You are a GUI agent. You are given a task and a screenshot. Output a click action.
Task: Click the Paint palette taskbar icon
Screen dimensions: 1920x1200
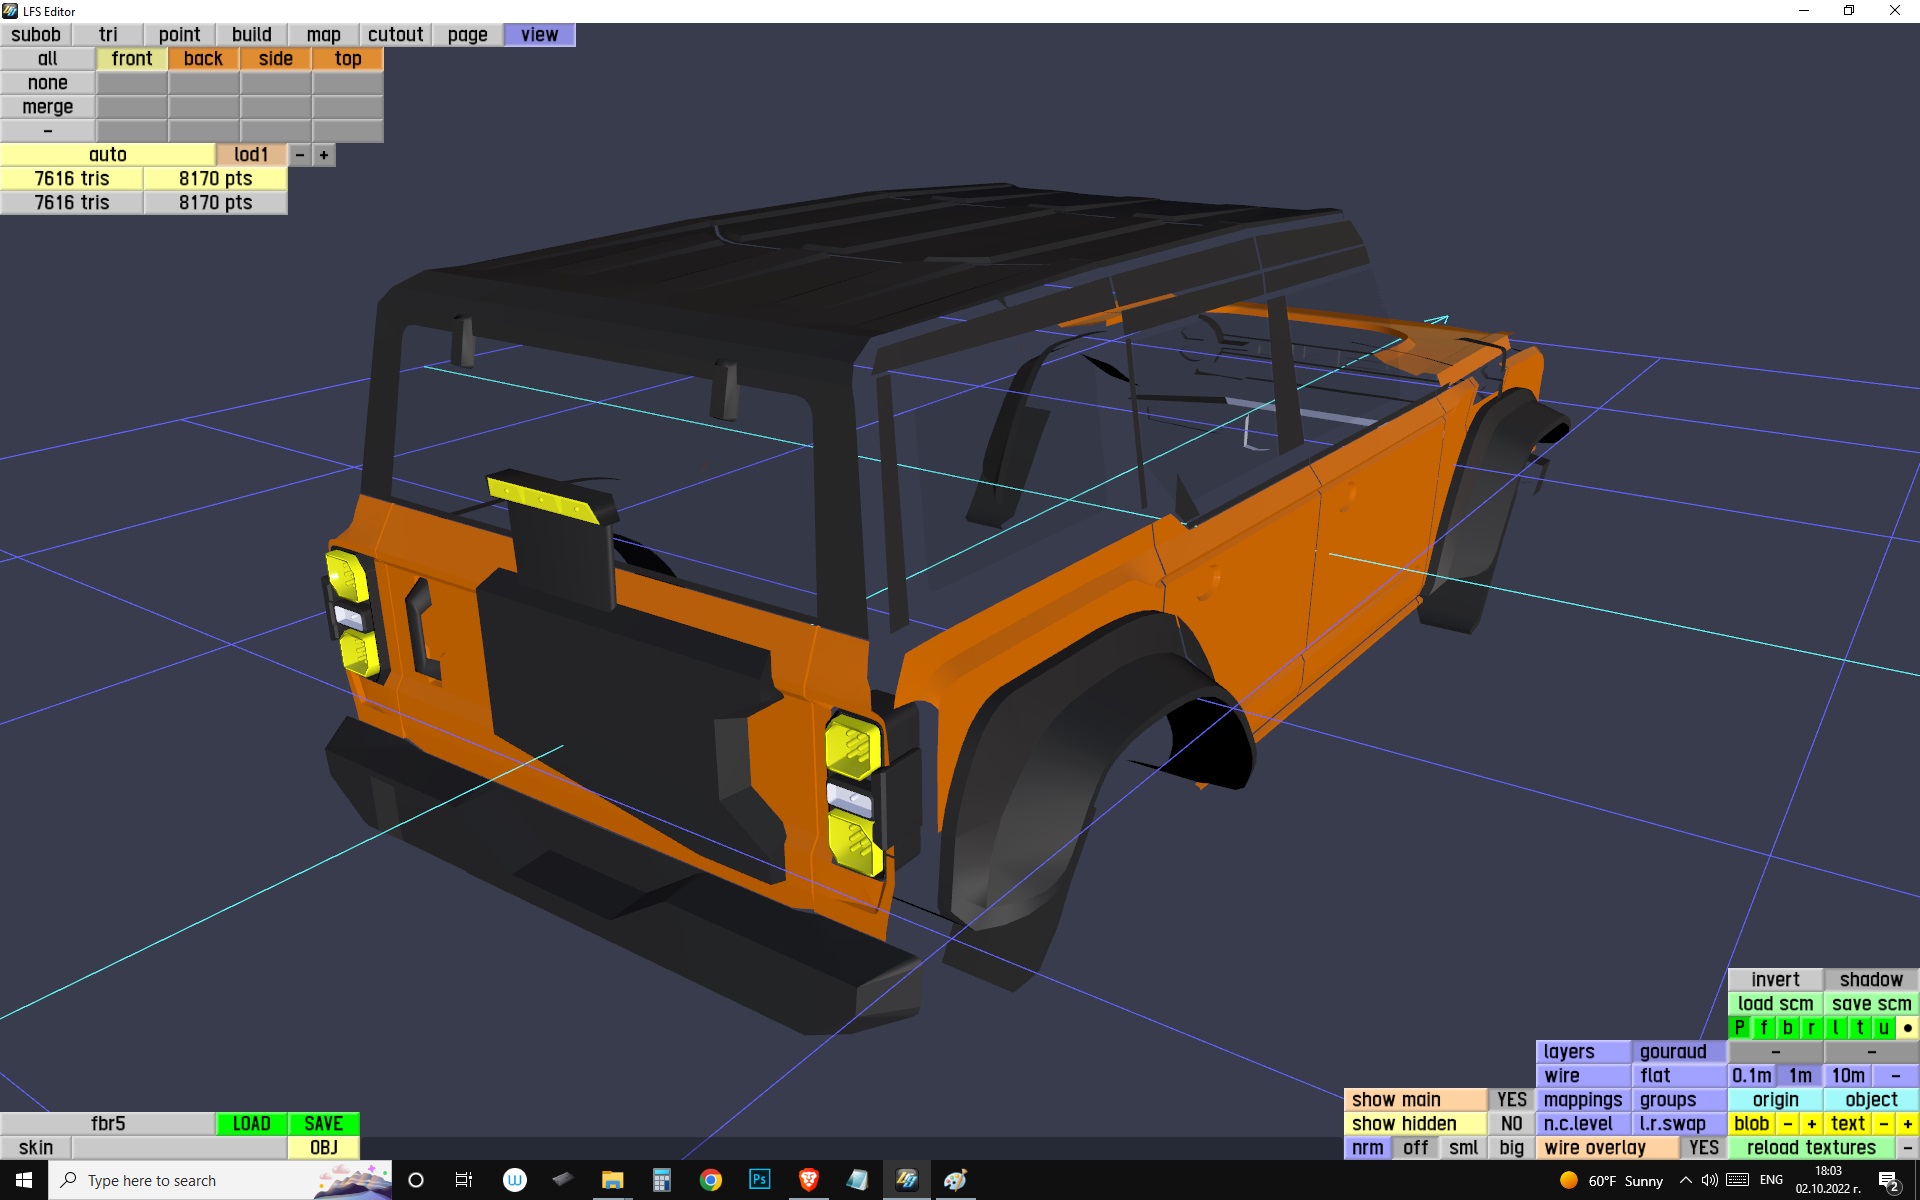coord(955,1180)
